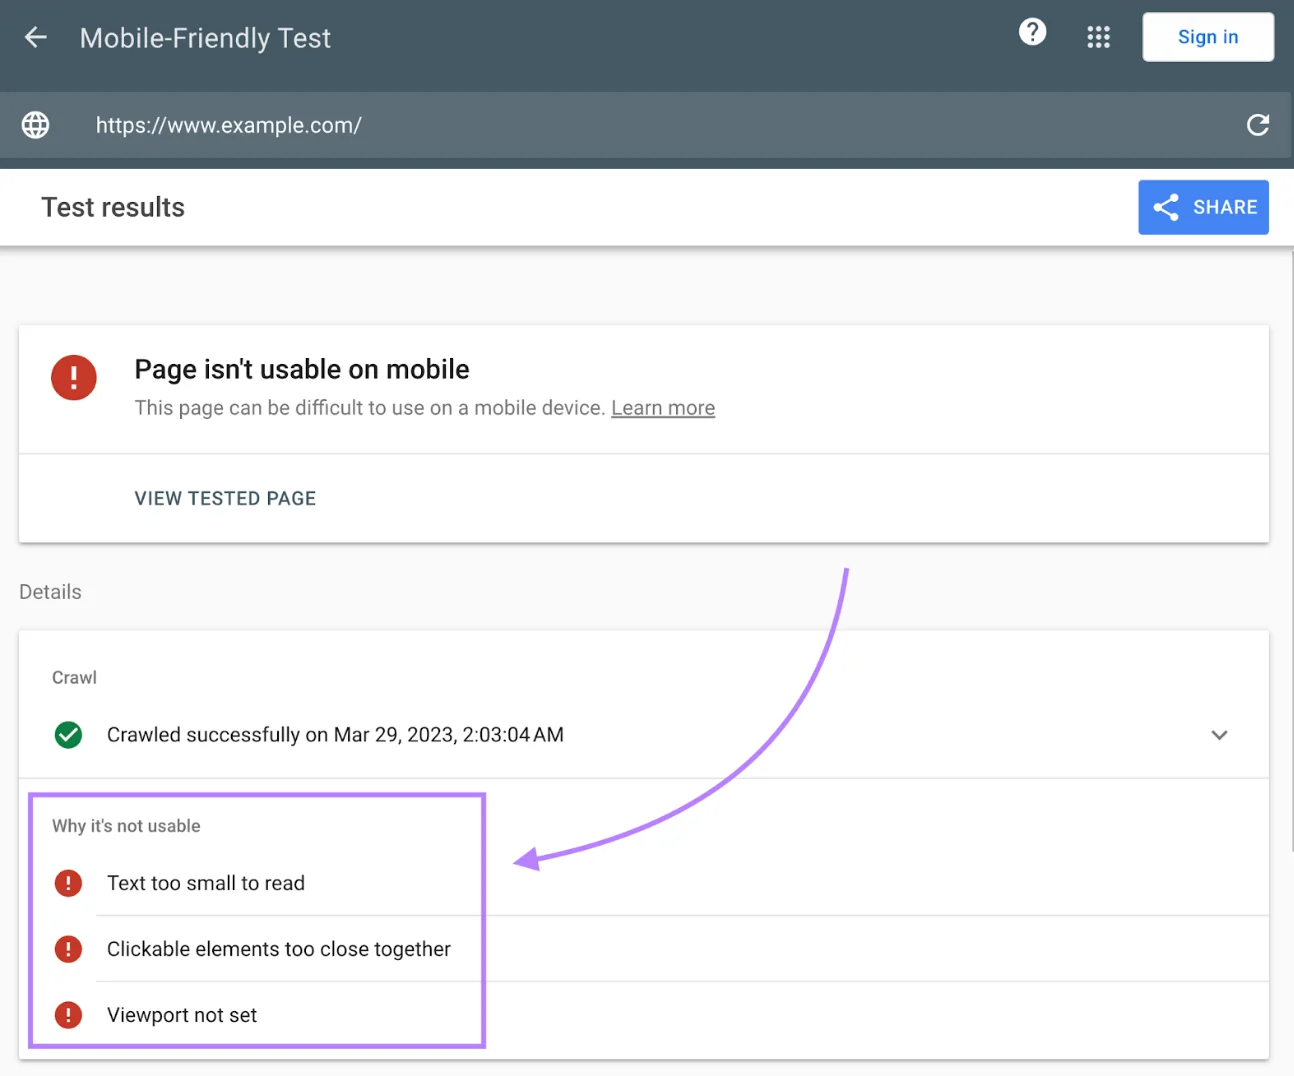Screen dimensions: 1294x1076
Task: Click the green success checkmark under Crawl
Action: click(x=68, y=734)
